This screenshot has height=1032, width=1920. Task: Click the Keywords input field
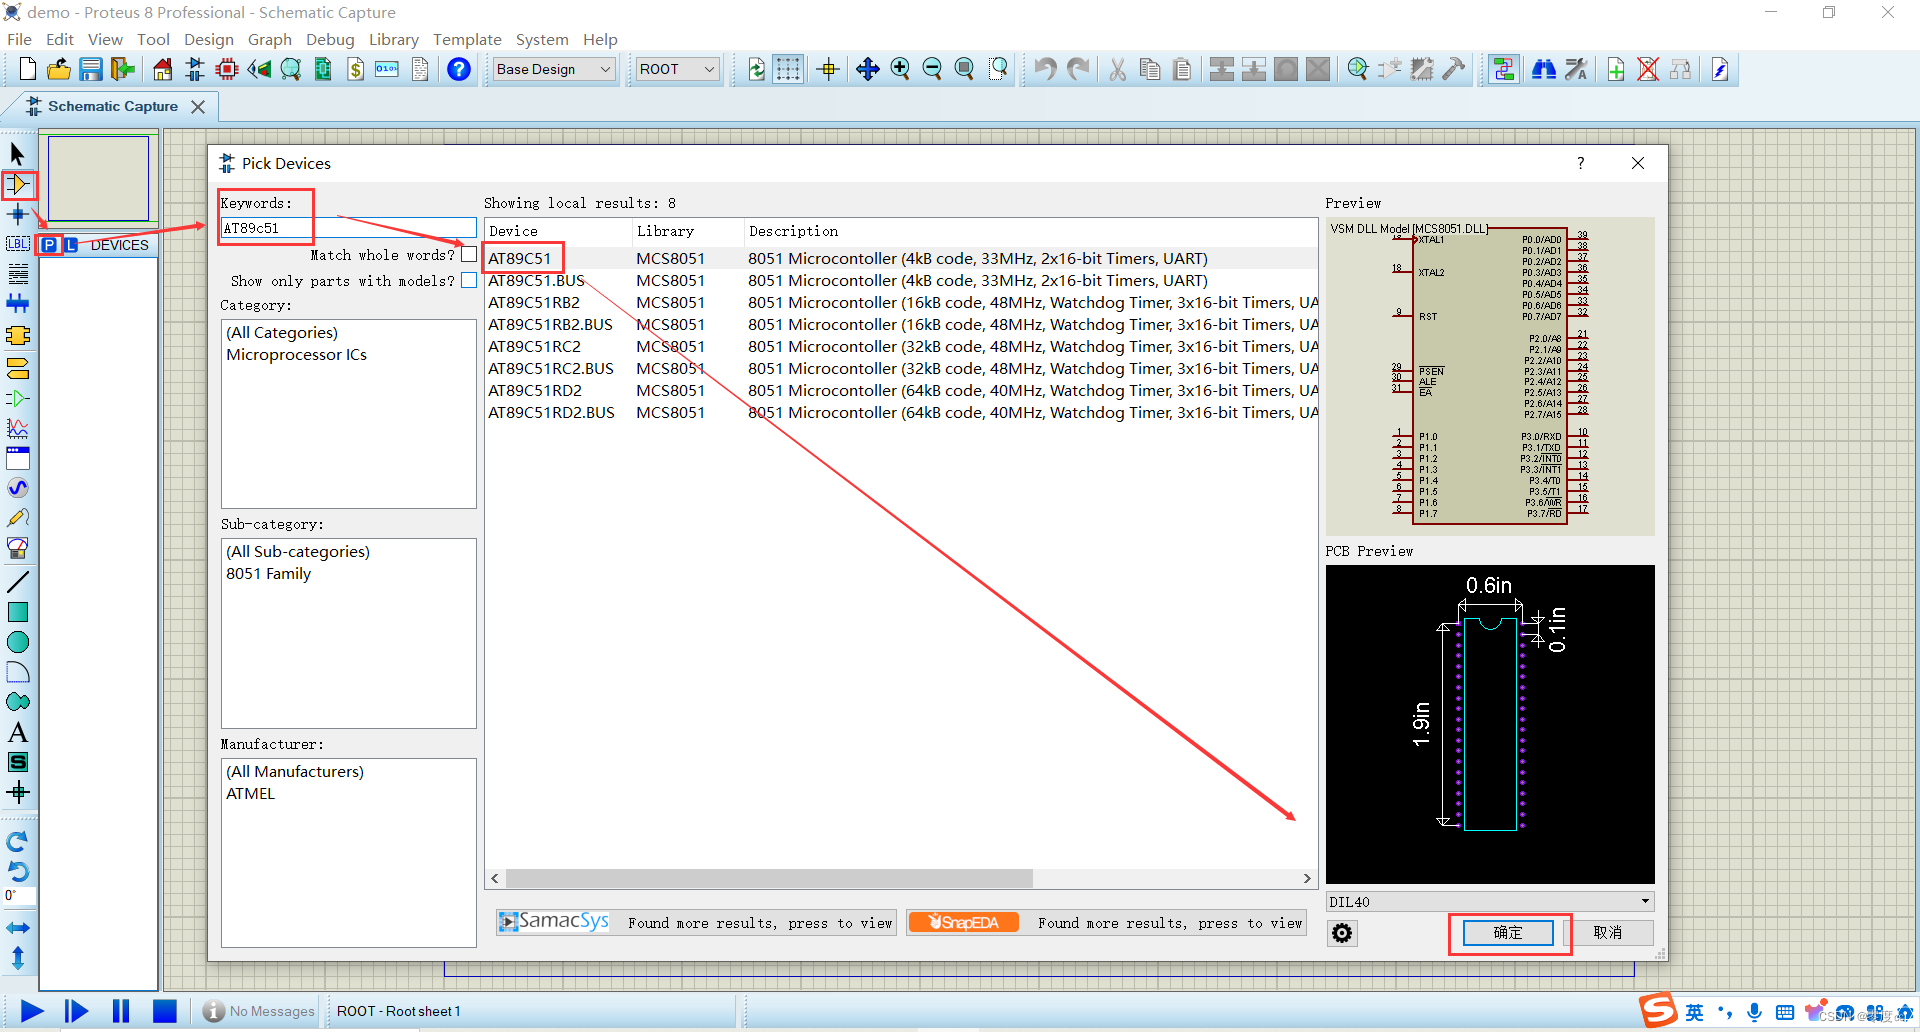(x=347, y=228)
